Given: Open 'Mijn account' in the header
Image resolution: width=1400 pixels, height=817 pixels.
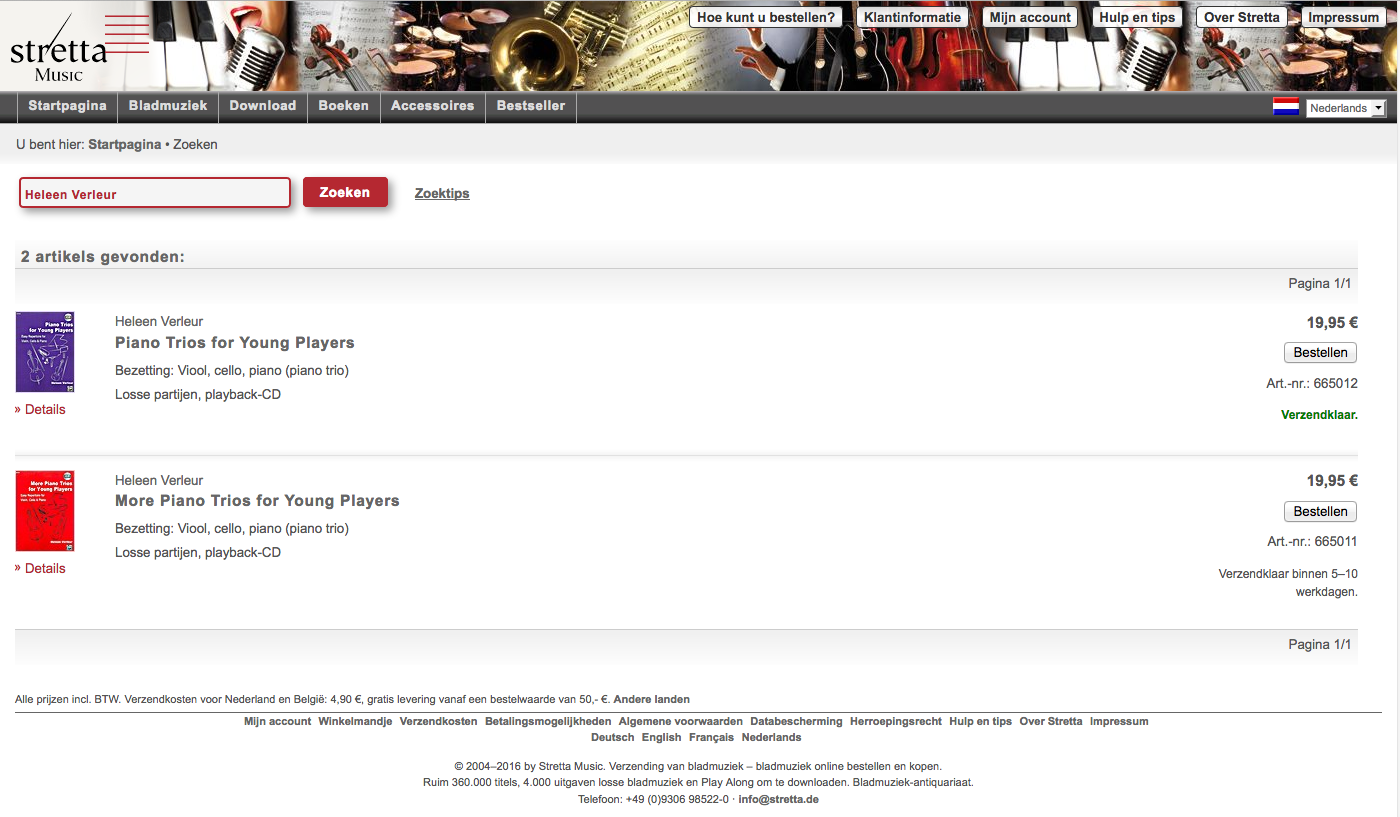Looking at the screenshot, I should (1030, 17).
